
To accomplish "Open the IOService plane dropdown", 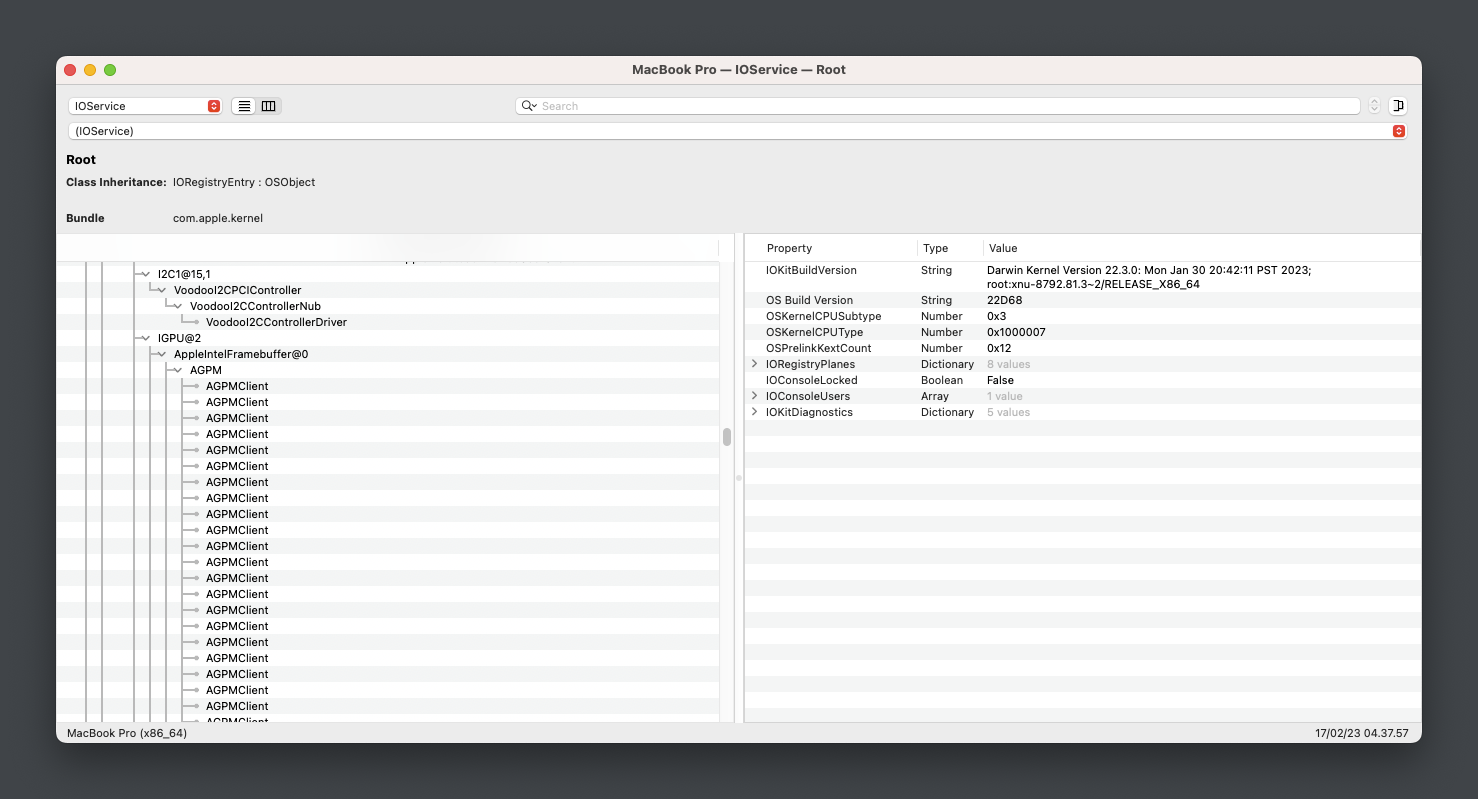I will point(145,106).
